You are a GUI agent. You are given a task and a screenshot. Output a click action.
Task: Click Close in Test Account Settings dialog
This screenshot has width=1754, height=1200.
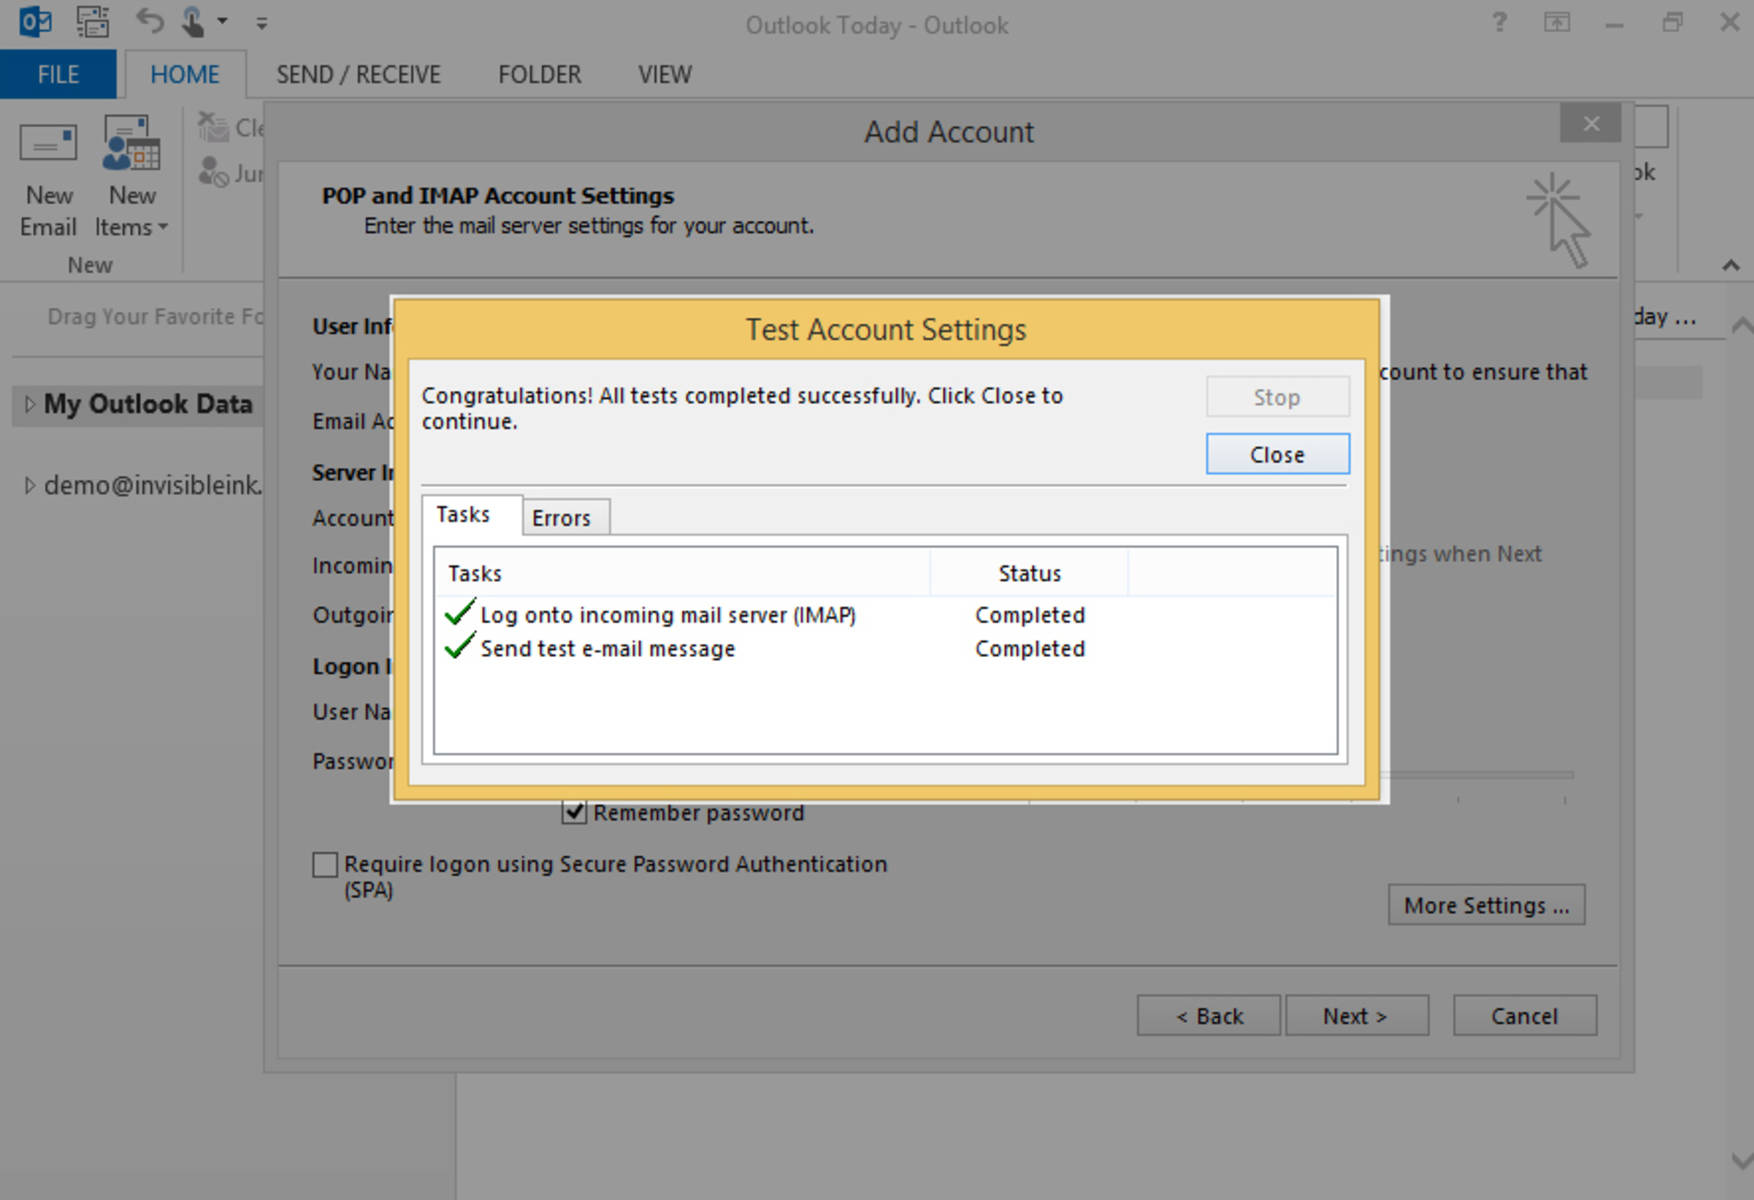[1277, 454]
